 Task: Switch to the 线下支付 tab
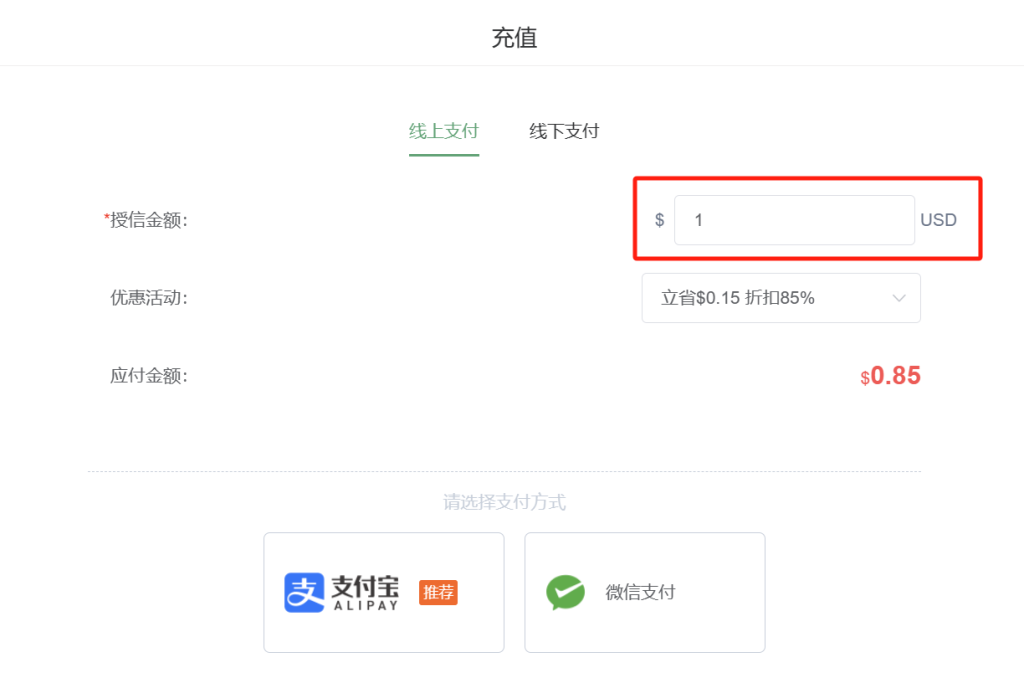[563, 130]
